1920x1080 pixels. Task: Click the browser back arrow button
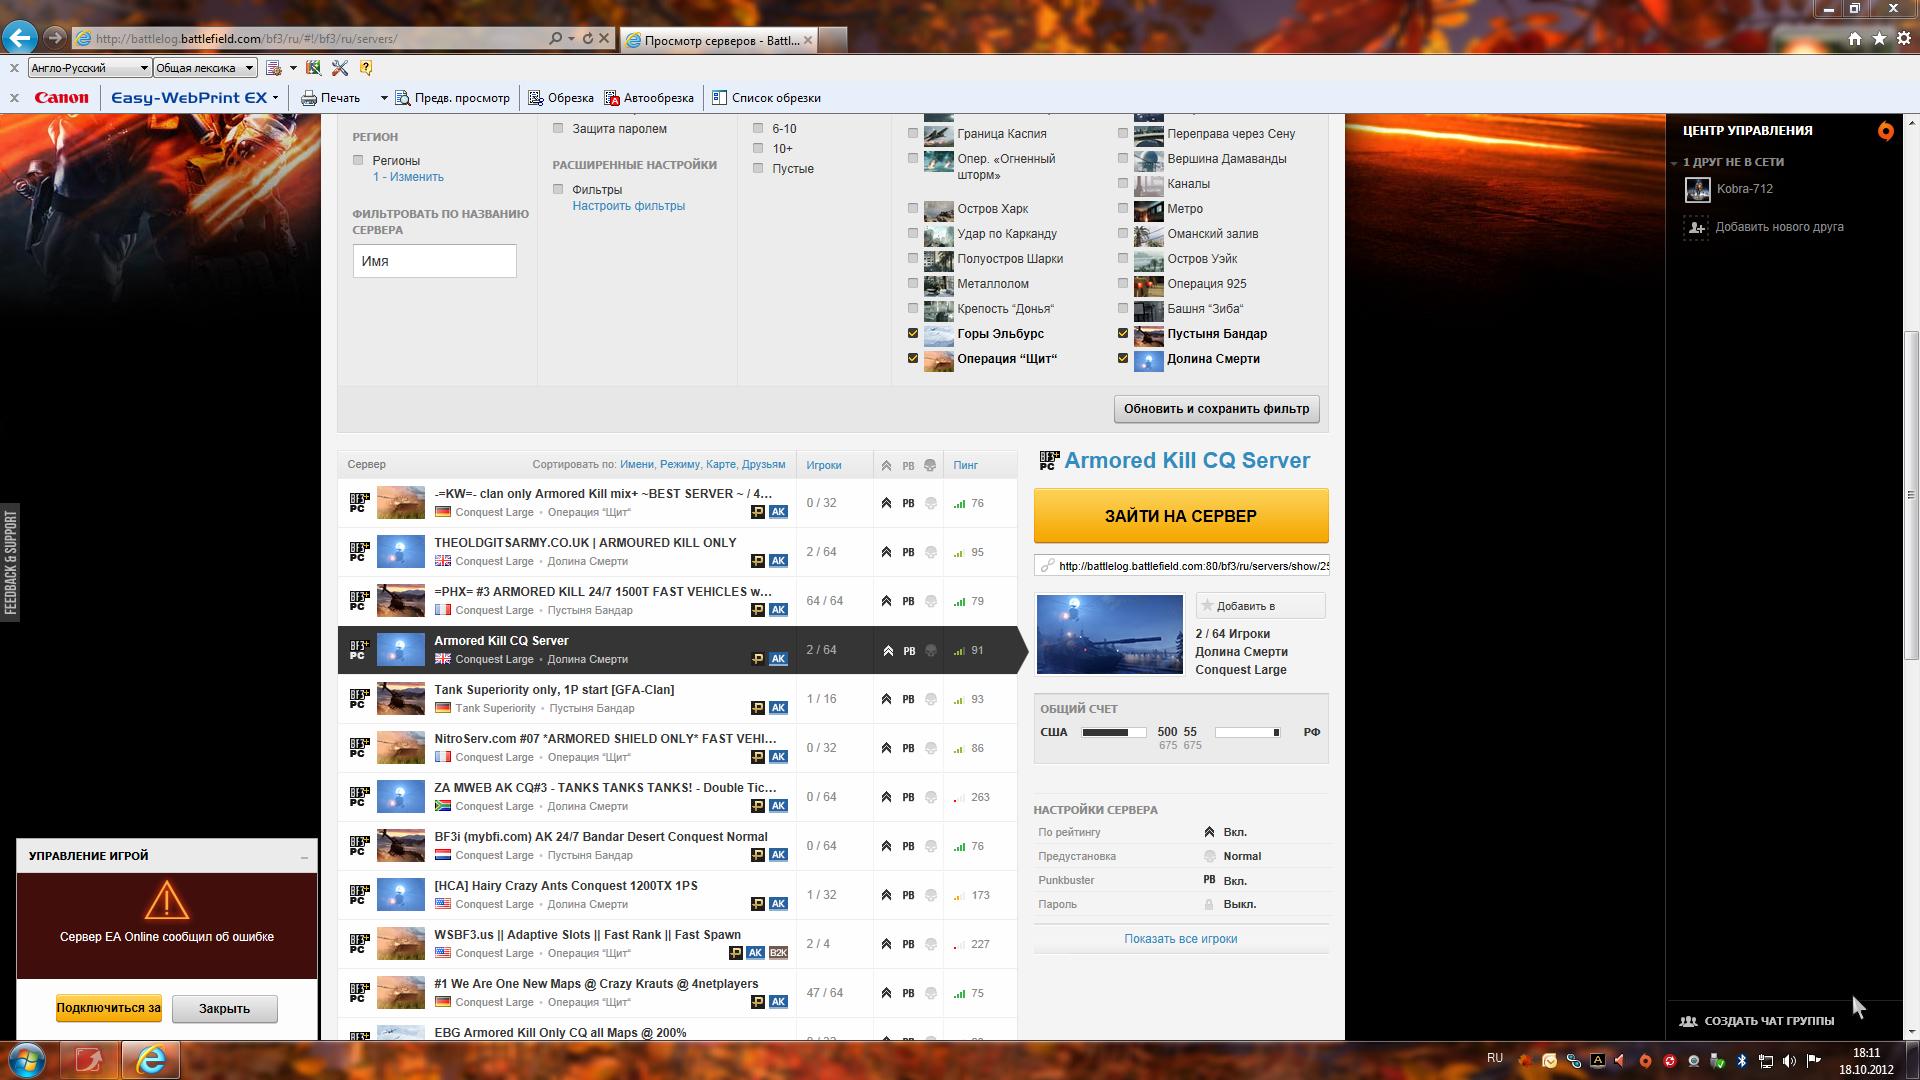coord(20,38)
